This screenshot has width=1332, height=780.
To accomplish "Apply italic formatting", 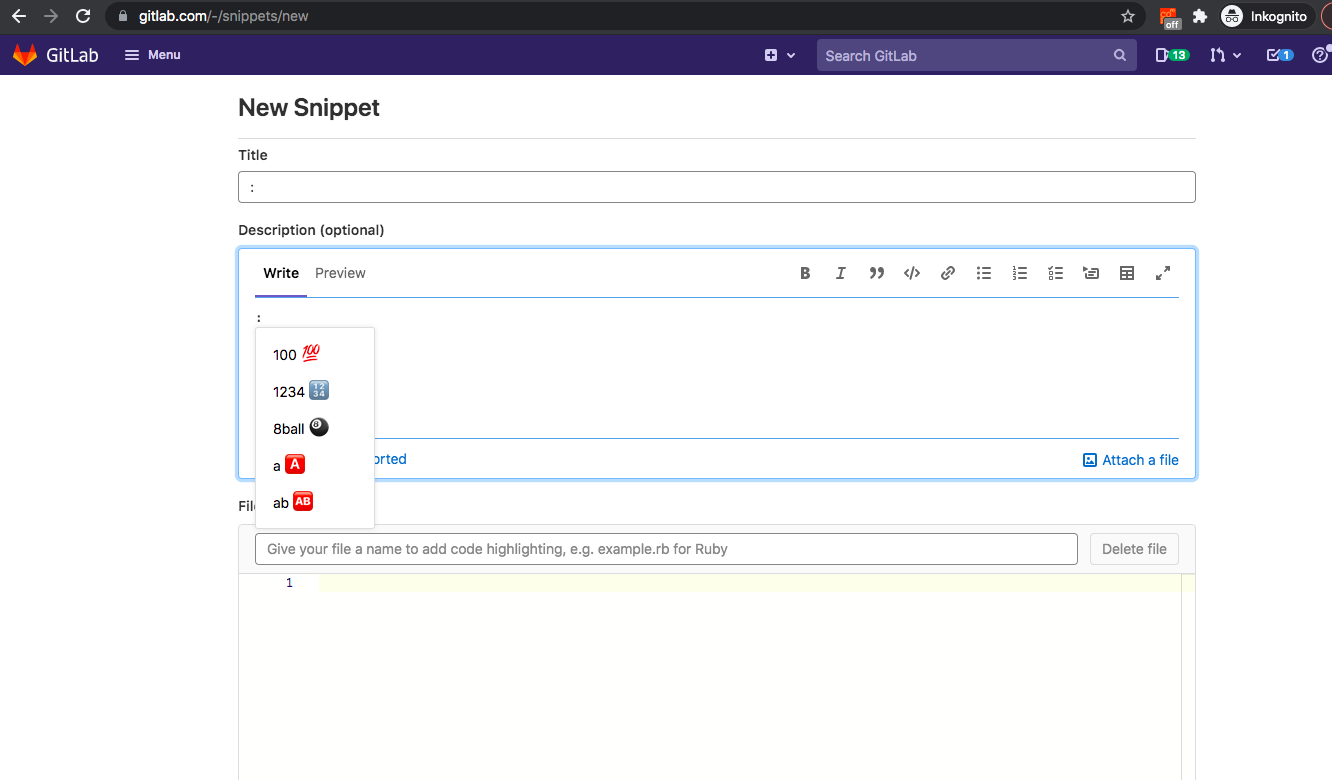I will coord(841,273).
